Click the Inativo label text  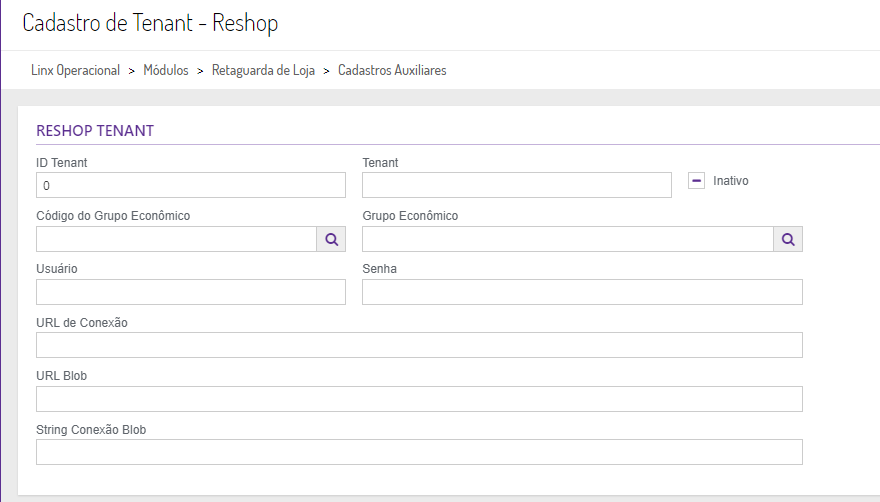[731, 181]
